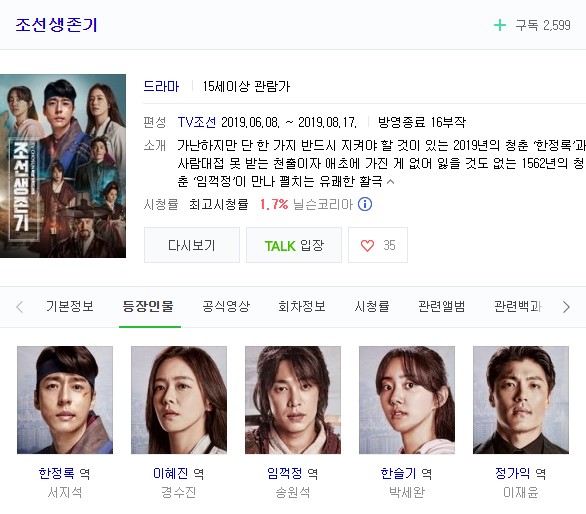Select the 회차정보 tab

click(302, 307)
